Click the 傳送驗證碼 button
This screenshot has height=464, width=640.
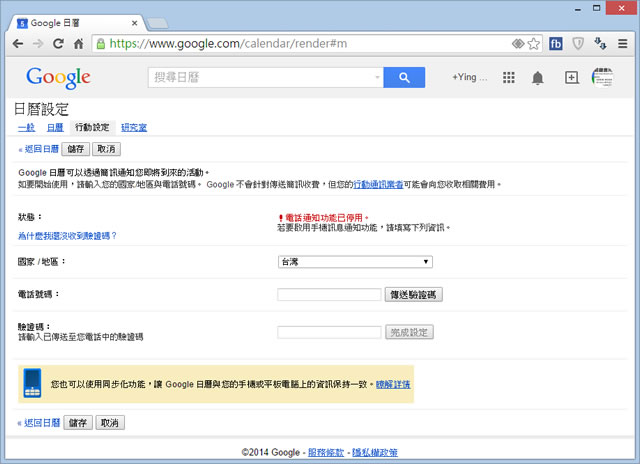click(413, 295)
